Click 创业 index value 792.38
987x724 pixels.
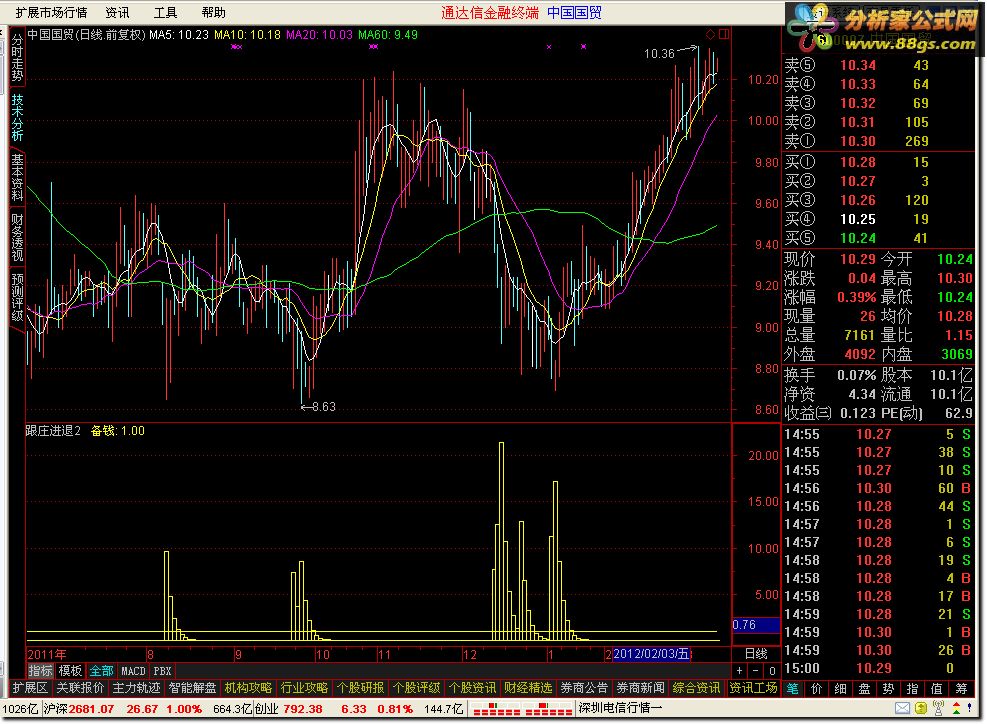pos(302,709)
